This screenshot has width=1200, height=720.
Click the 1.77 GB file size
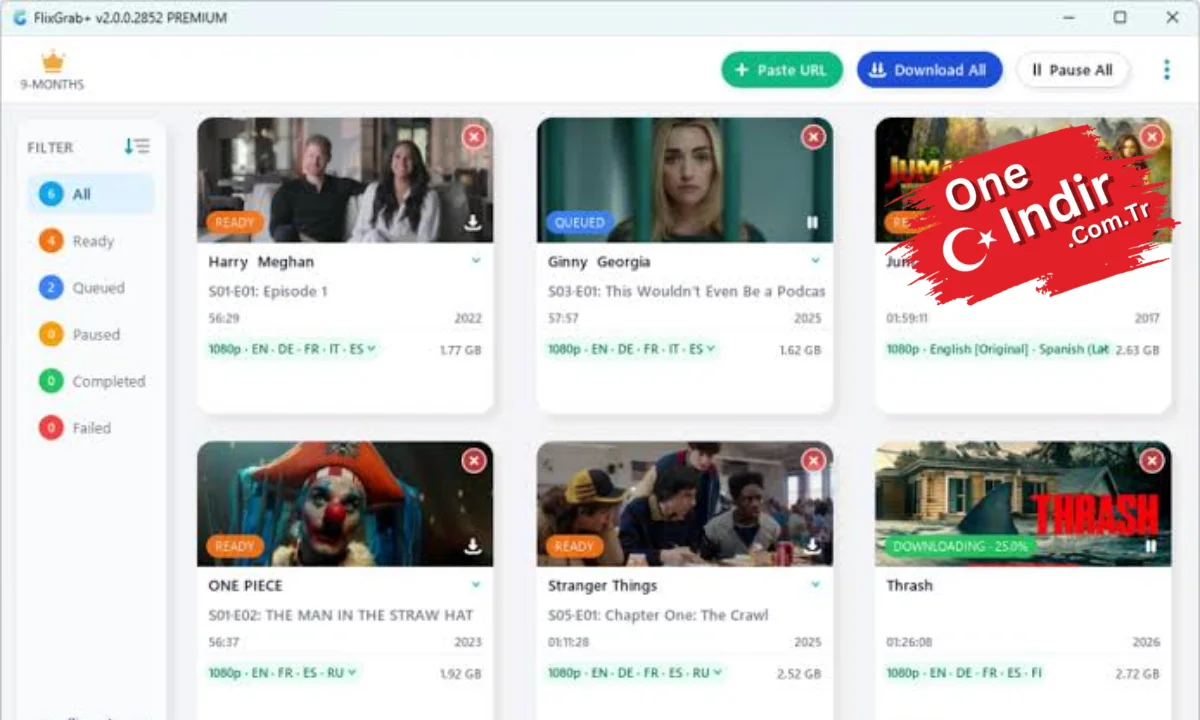pos(461,350)
